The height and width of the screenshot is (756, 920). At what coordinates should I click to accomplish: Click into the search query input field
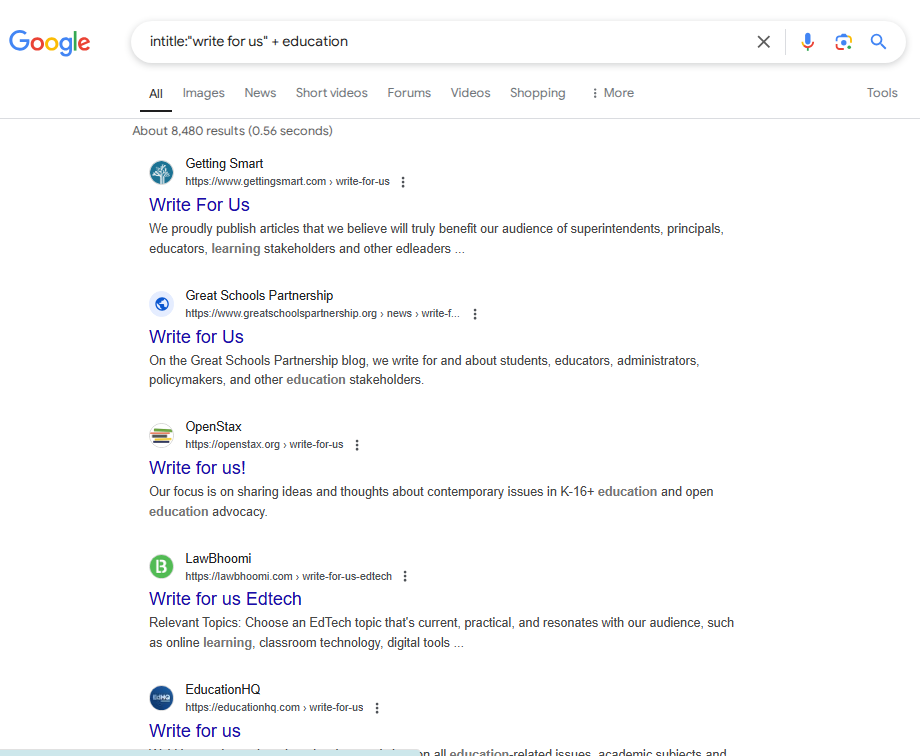click(x=446, y=42)
